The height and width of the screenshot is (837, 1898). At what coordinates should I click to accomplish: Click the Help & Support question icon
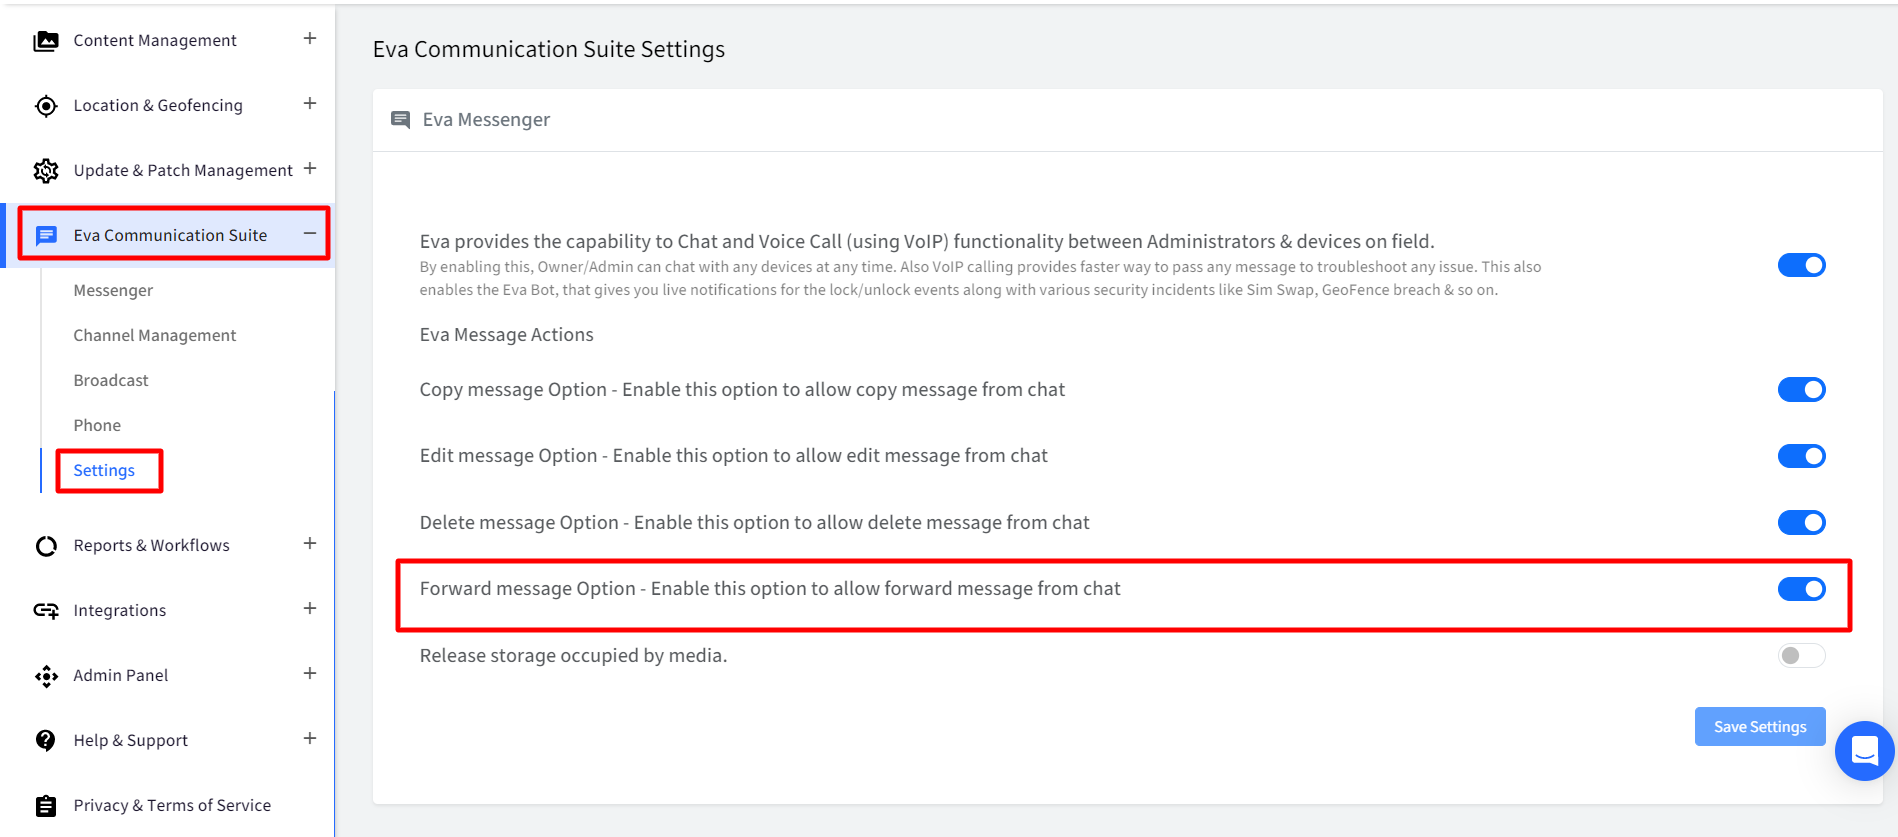[x=46, y=741]
